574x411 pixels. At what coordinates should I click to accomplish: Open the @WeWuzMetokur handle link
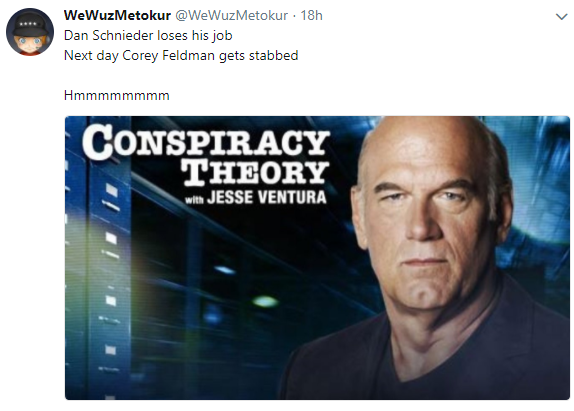[x=231, y=15]
